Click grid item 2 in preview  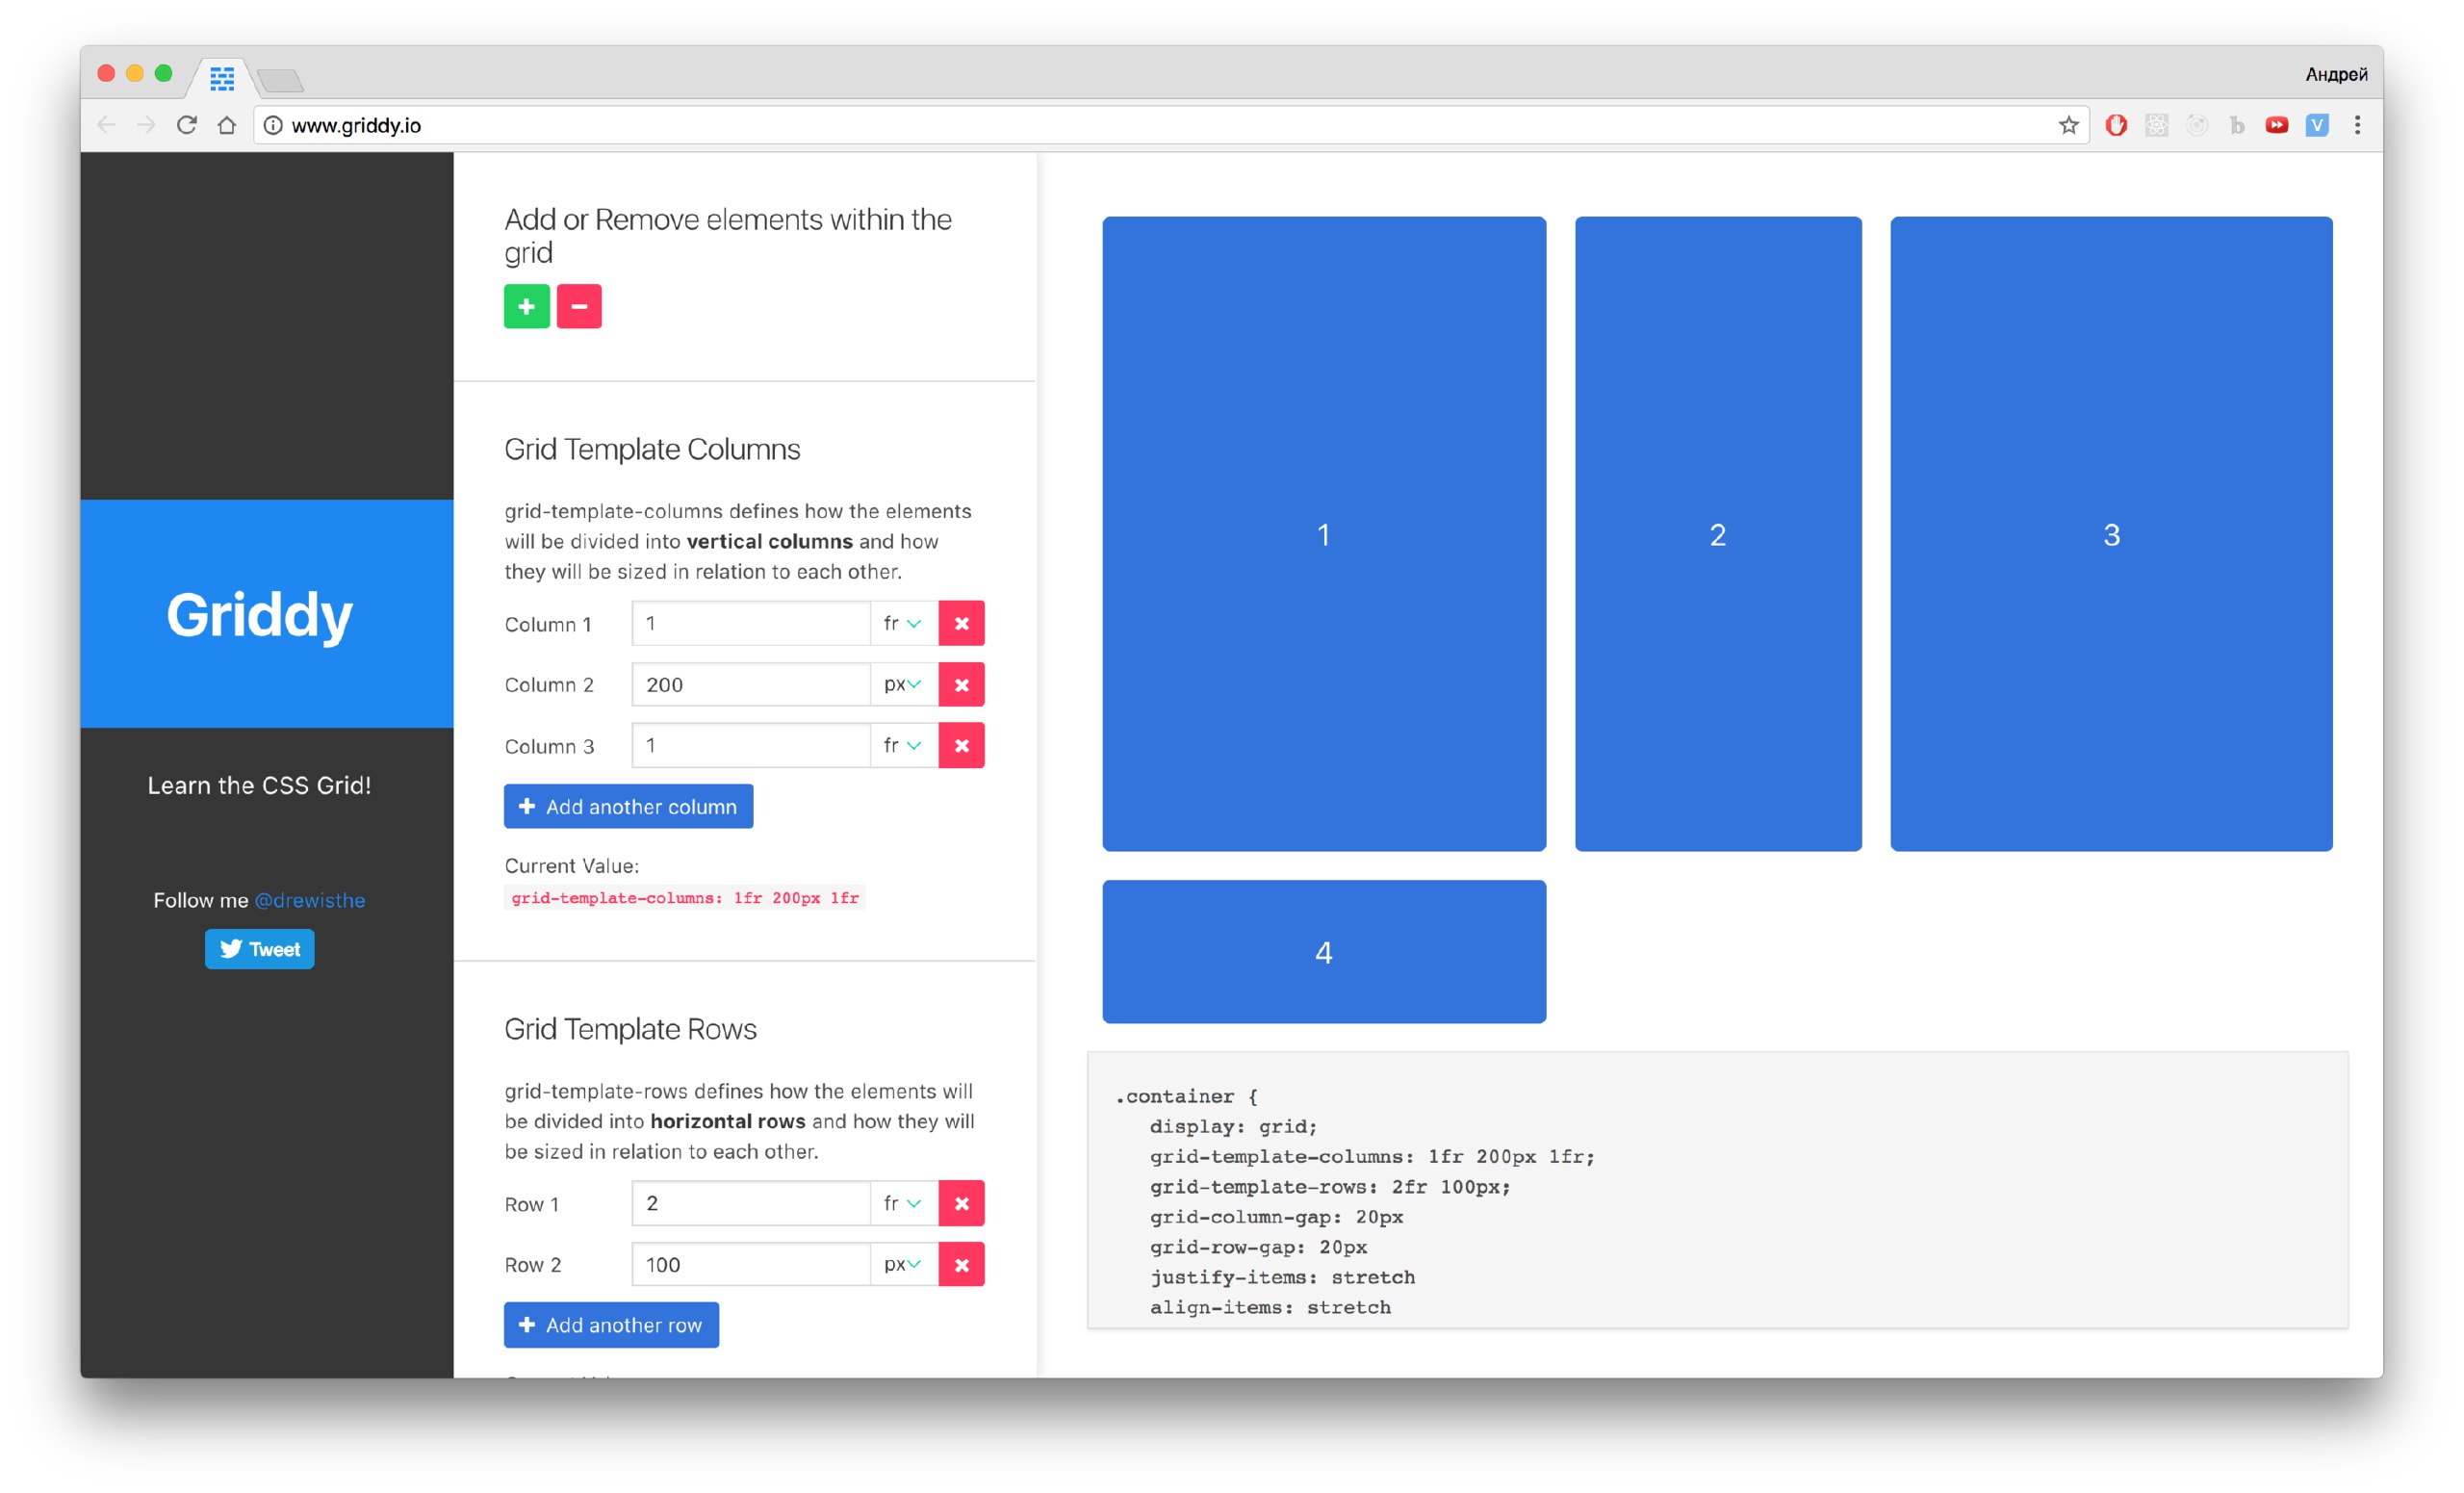(1718, 534)
